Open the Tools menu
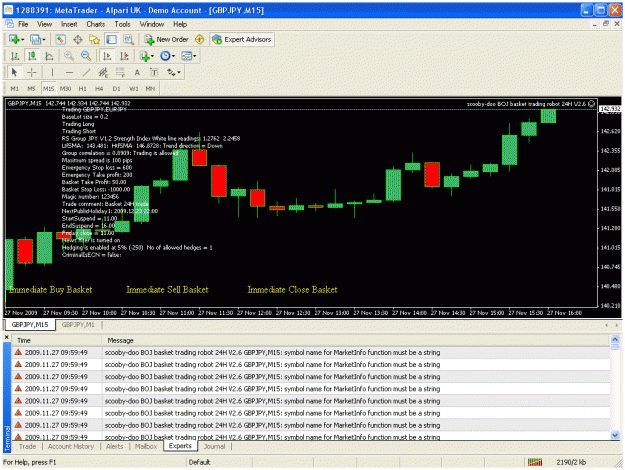 [x=122, y=24]
